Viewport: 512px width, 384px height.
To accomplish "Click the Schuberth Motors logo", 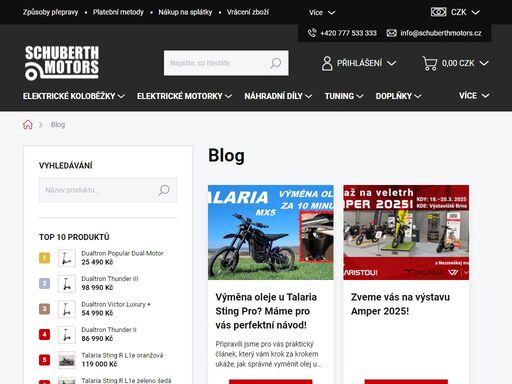I will (62, 63).
